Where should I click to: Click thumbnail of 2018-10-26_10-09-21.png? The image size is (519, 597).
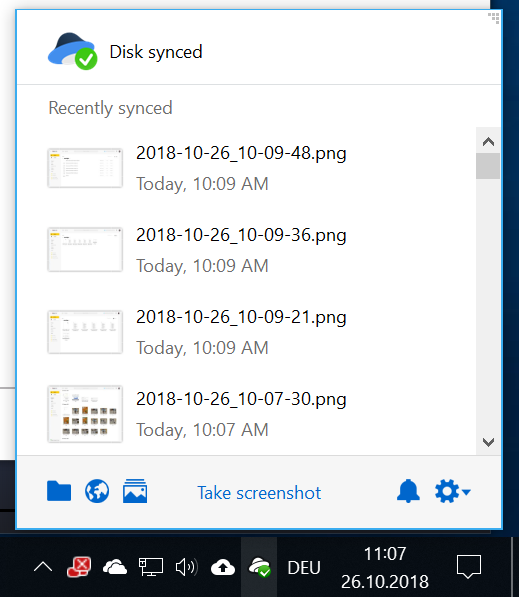[x=85, y=332]
